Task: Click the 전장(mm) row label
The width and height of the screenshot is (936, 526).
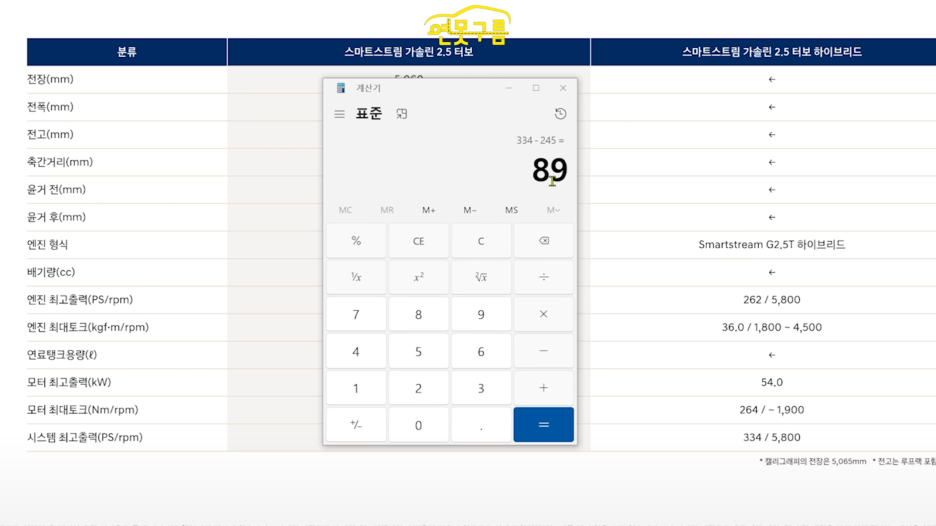Action: click(50, 79)
